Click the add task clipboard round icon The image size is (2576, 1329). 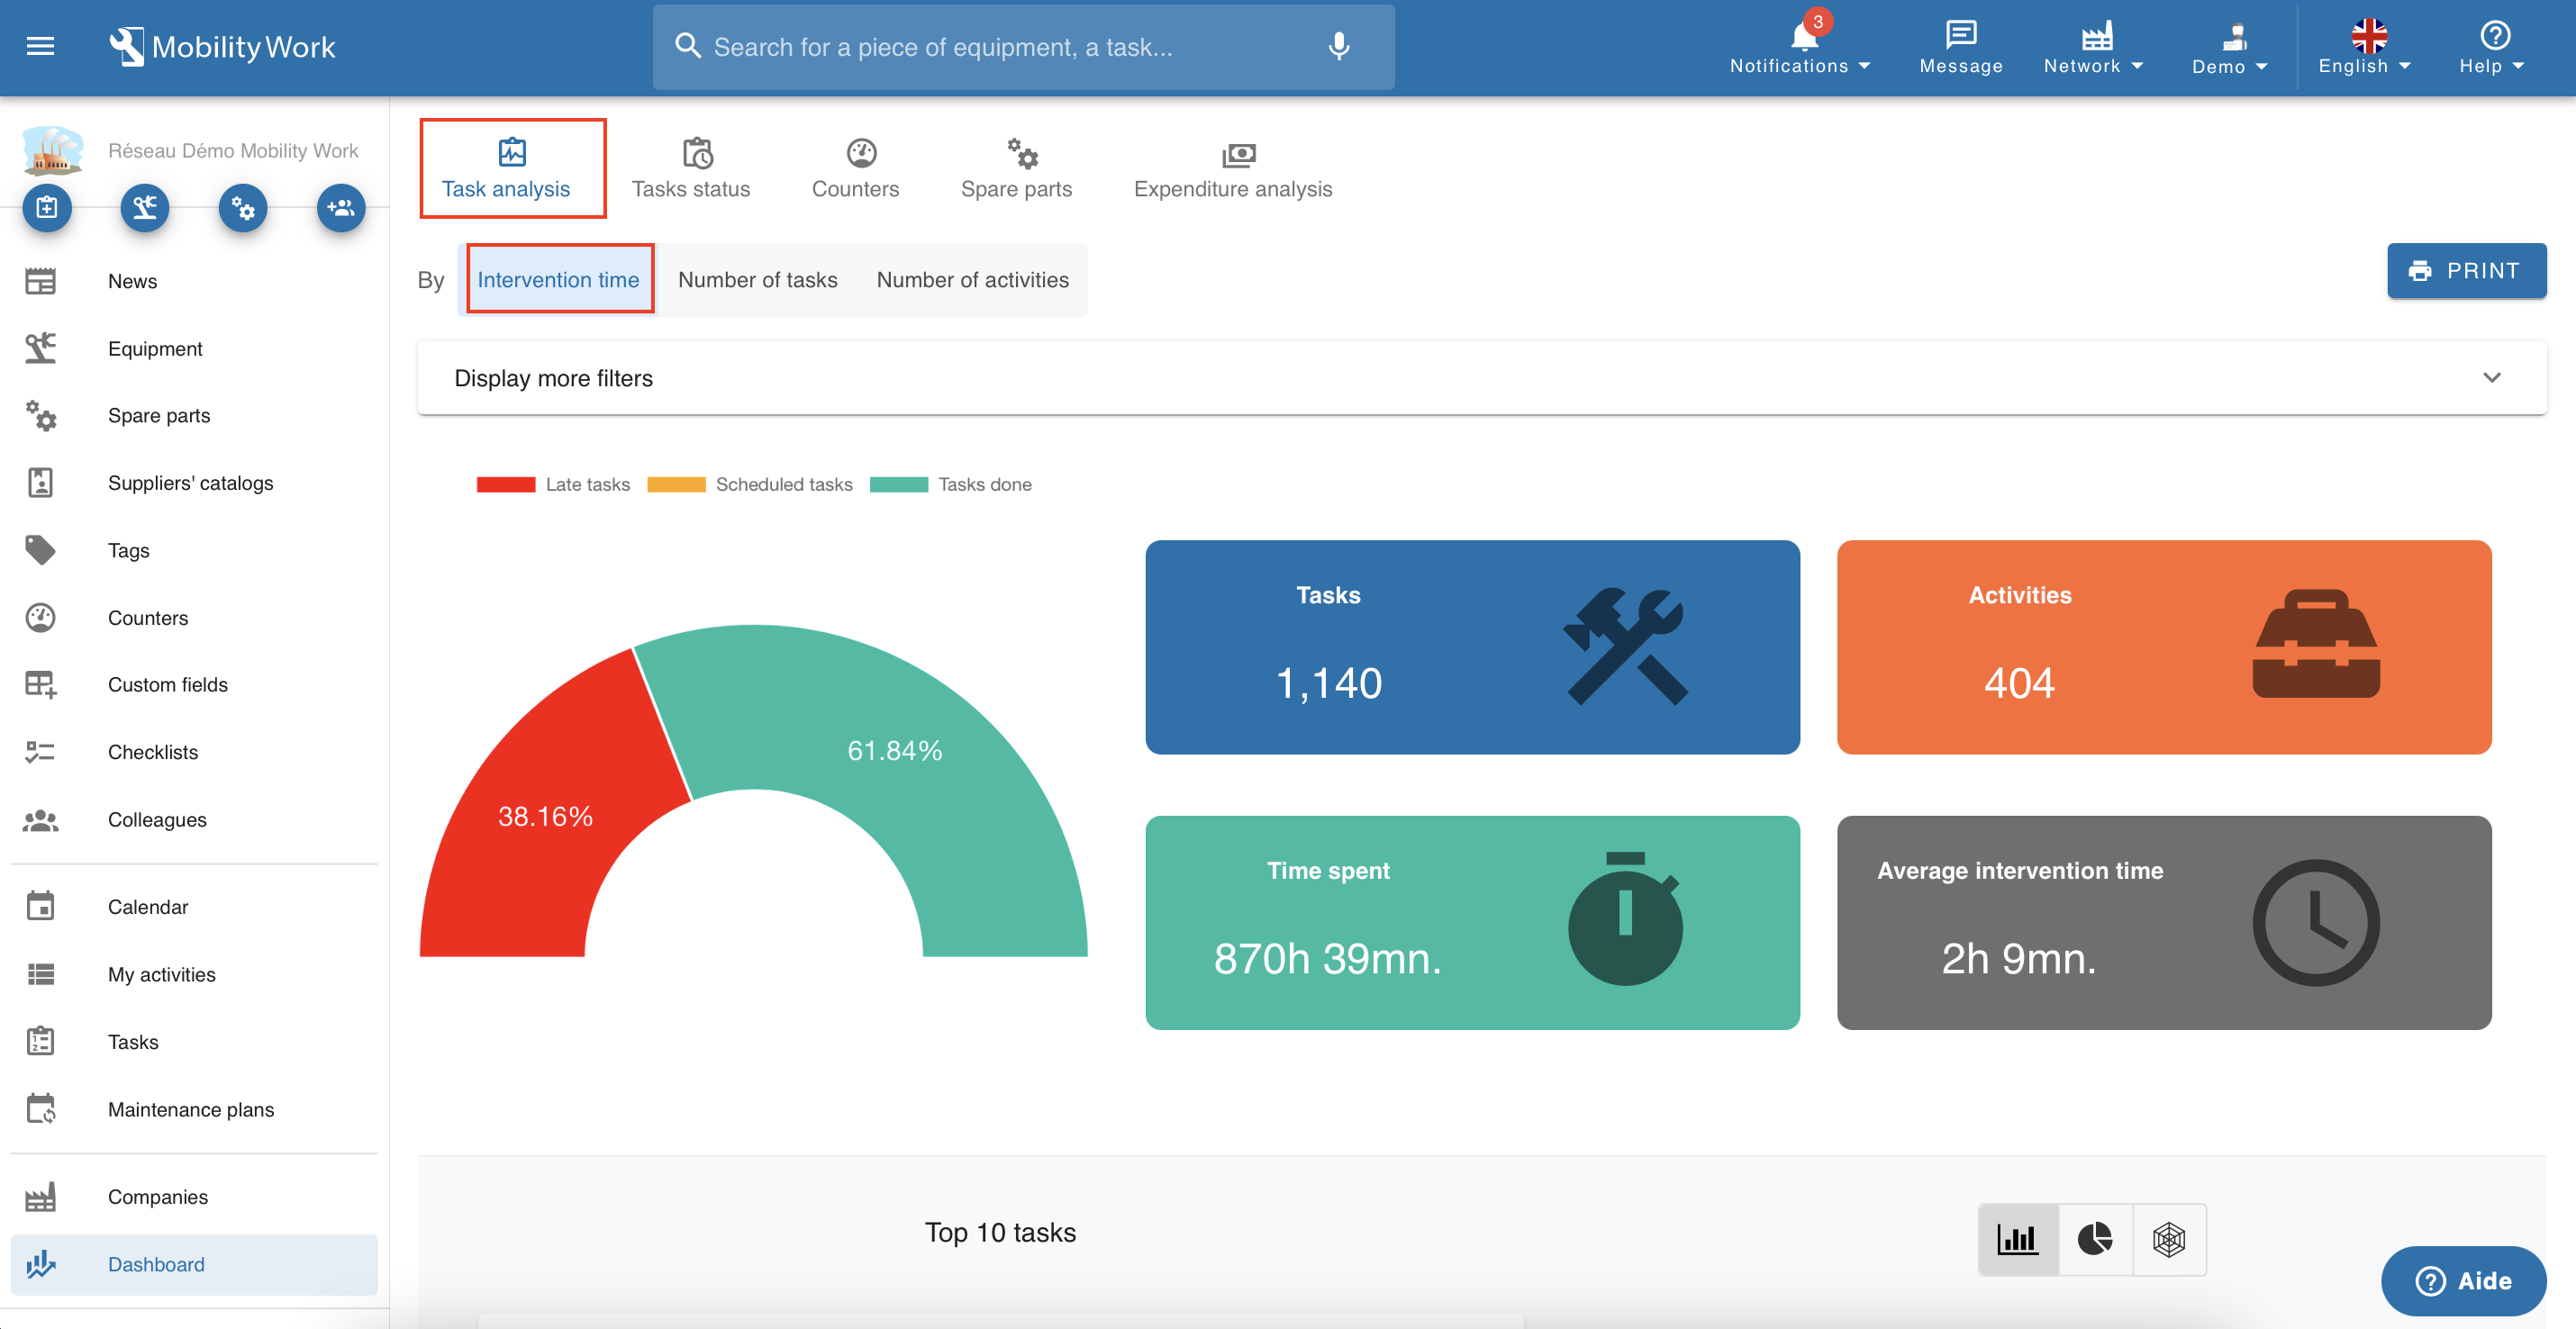pos(47,208)
